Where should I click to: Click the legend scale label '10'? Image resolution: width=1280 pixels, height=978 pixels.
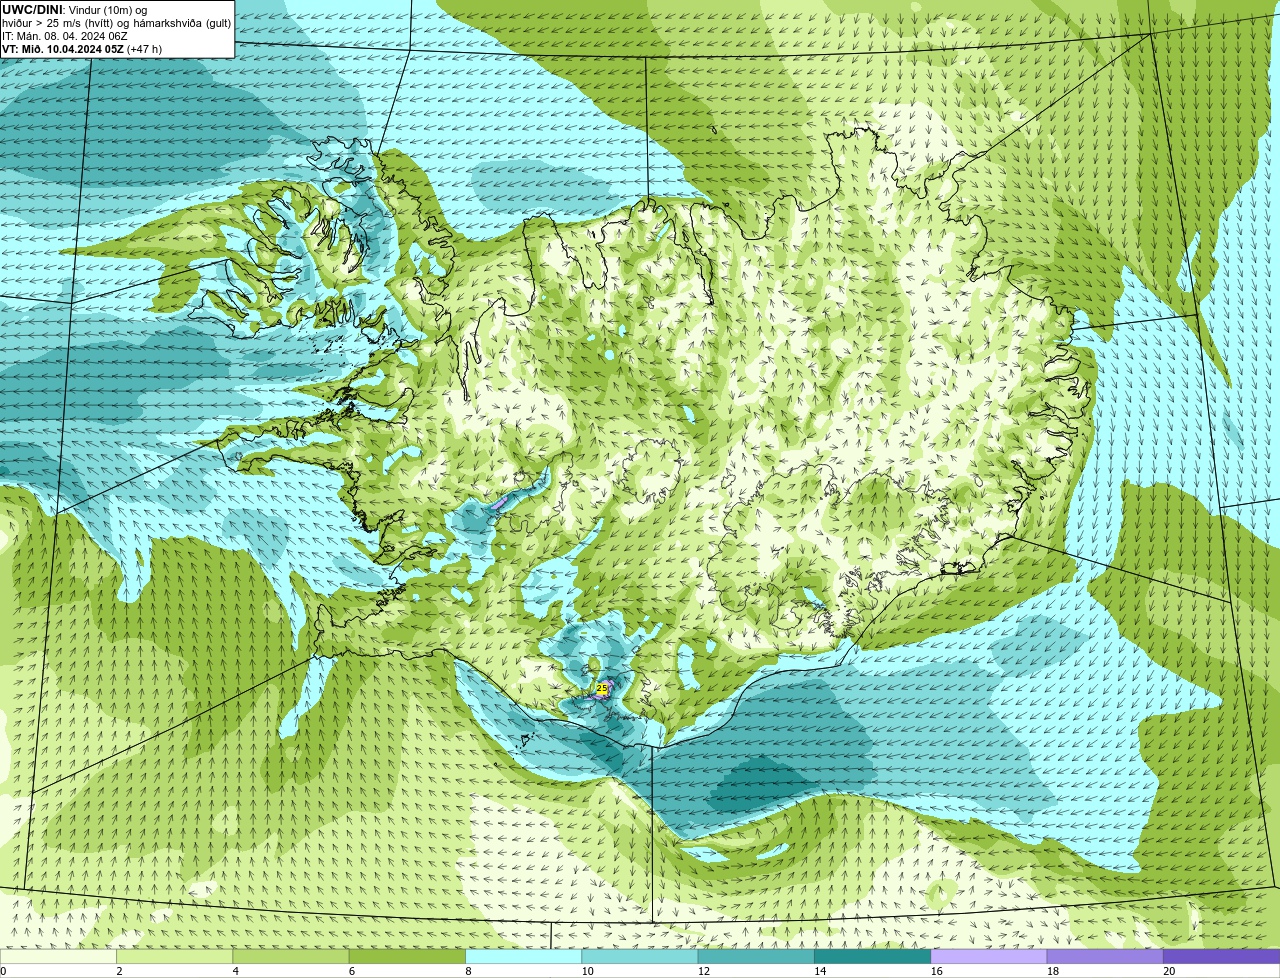click(x=587, y=971)
